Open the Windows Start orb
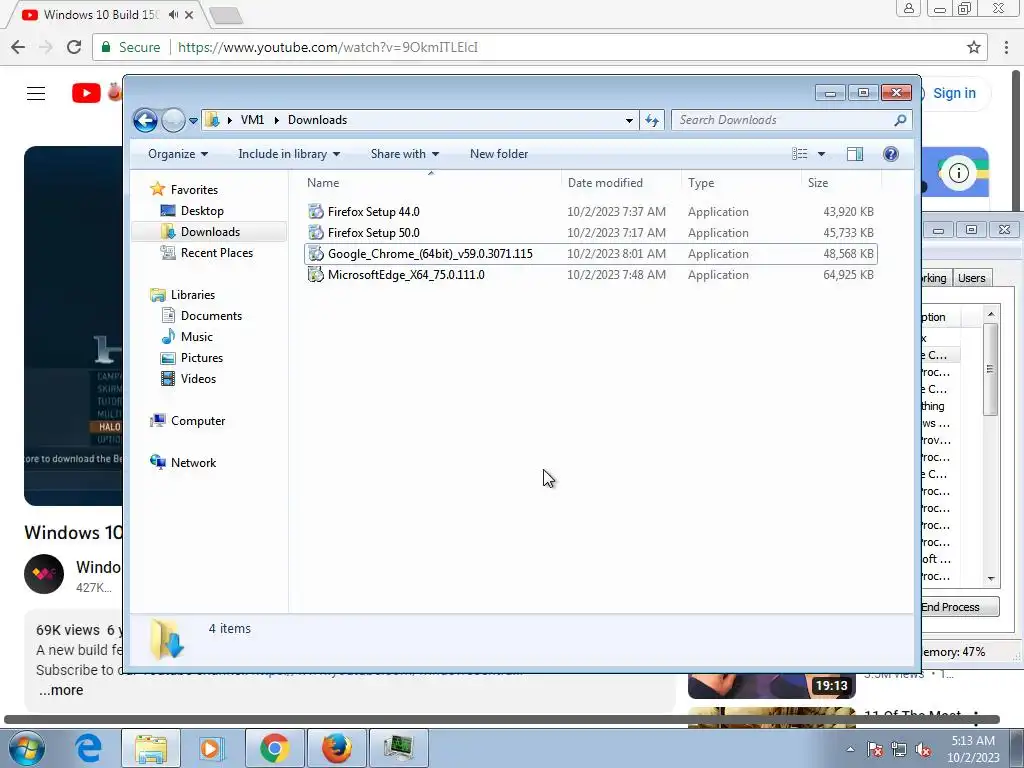Image resolution: width=1024 pixels, height=768 pixels. (25, 749)
